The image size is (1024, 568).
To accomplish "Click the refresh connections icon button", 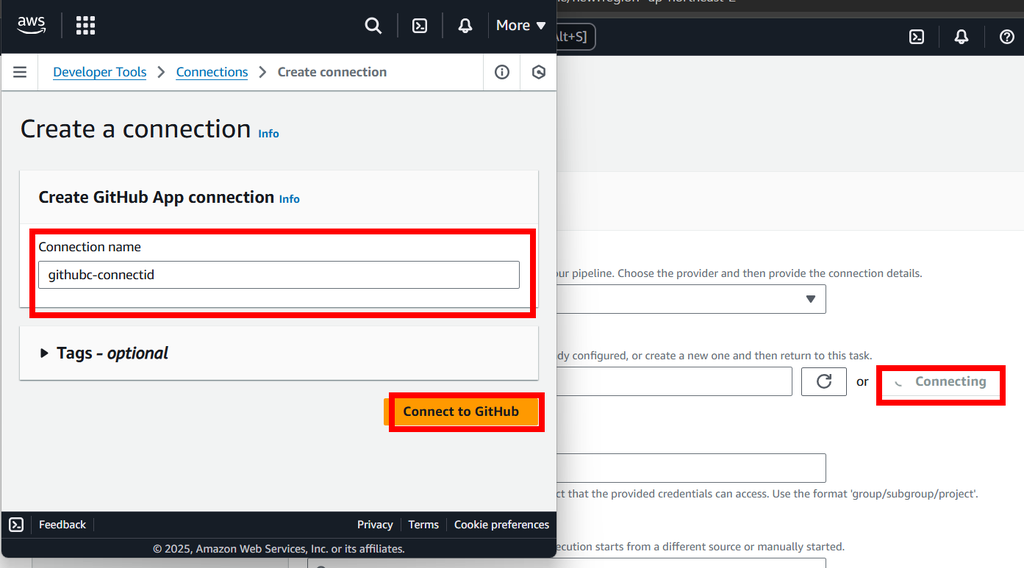I will [824, 381].
